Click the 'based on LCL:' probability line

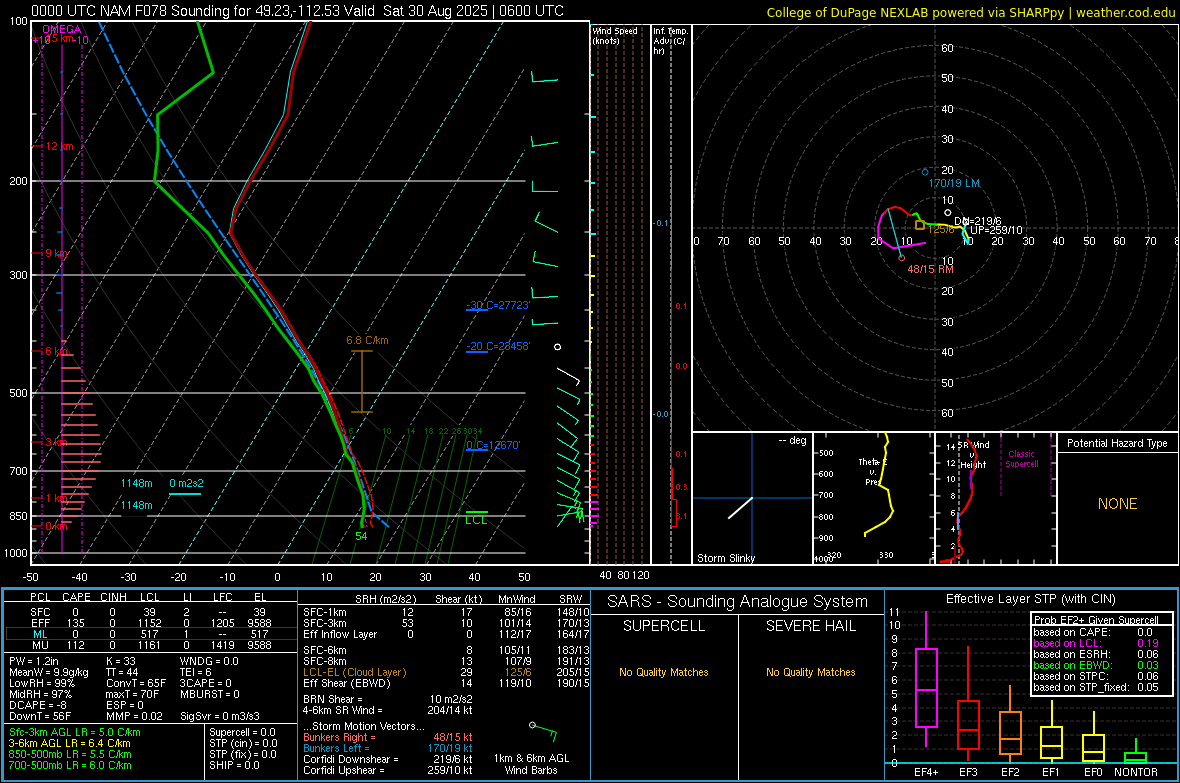tap(1096, 644)
